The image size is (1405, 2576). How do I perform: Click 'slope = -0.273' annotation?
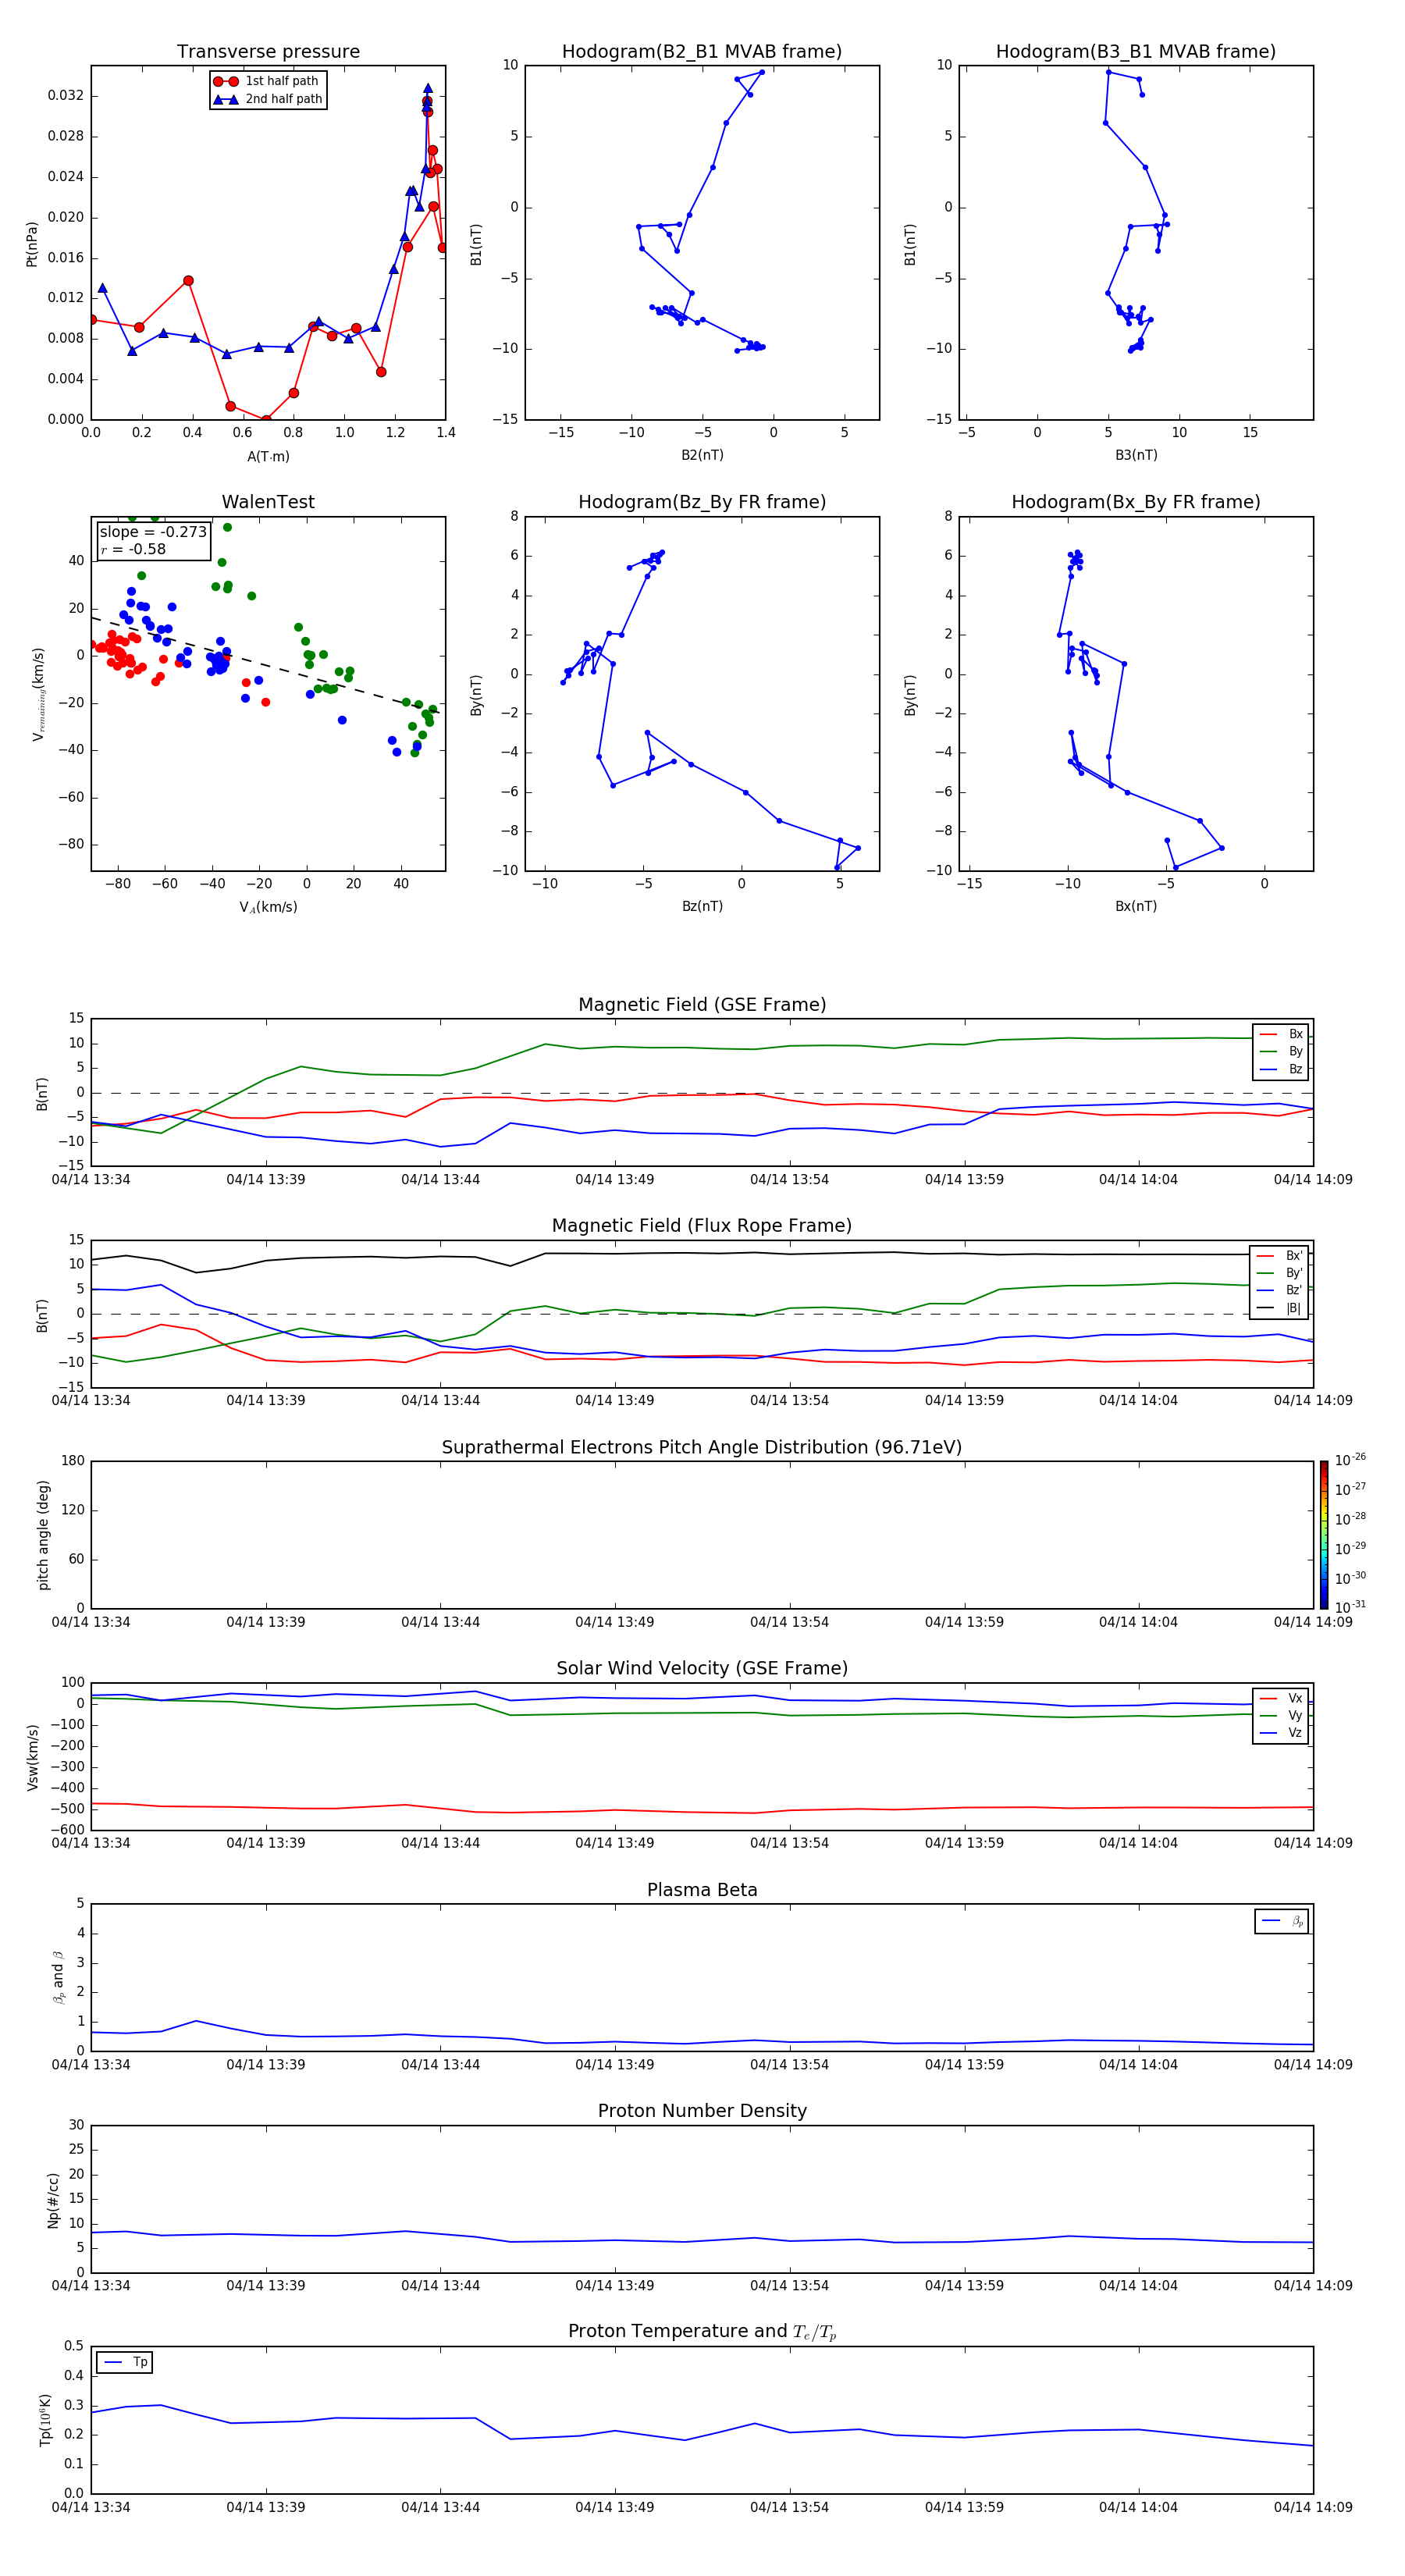pyautogui.click(x=153, y=532)
